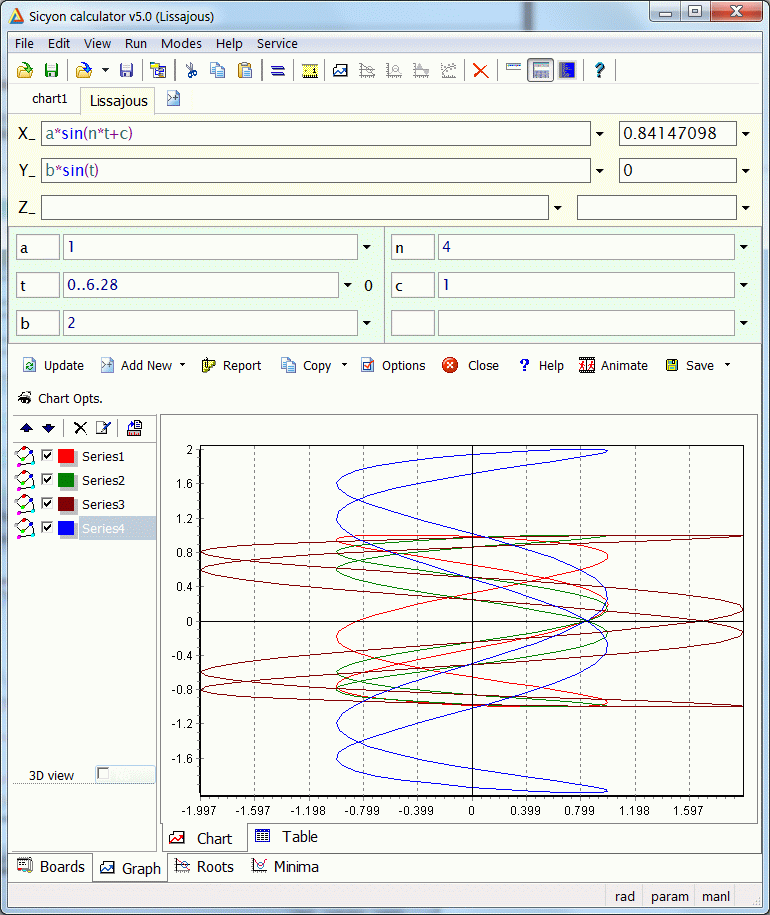Image resolution: width=770 pixels, height=915 pixels.
Task: Move series down with the arrow icon
Action: click(x=48, y=428)
